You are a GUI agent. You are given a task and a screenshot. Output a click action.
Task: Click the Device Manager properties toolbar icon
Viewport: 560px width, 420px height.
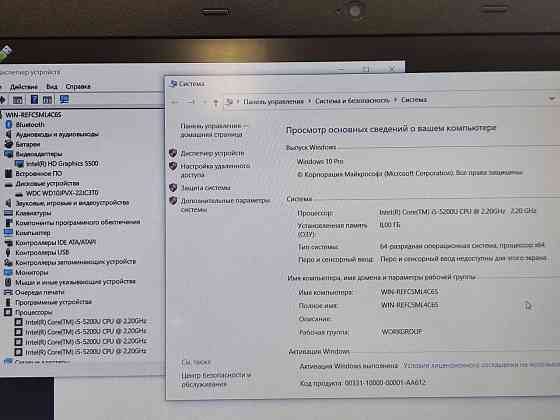(18, 100)
